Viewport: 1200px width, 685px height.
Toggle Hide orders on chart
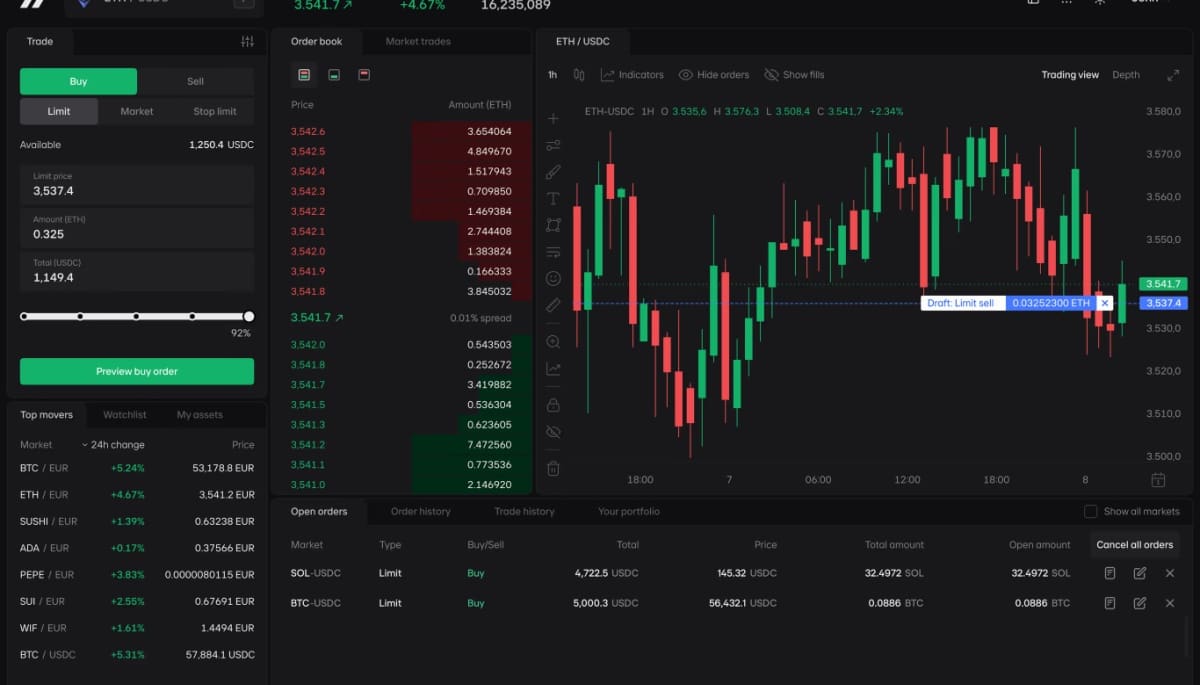click(714, 75)
